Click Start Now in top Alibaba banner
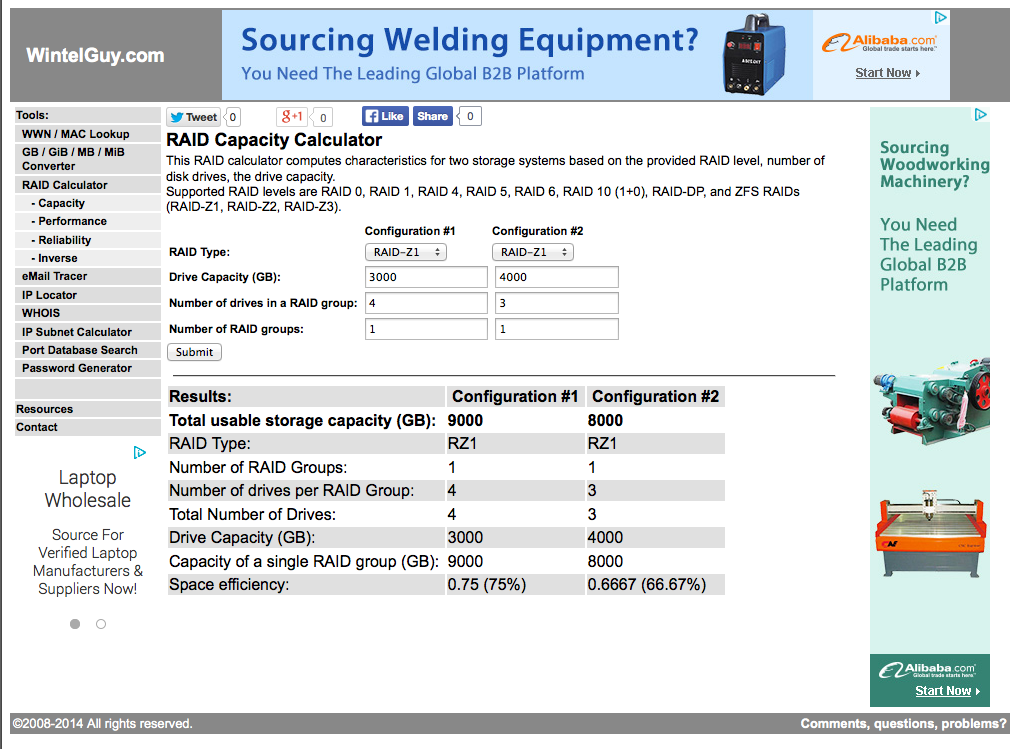1023x749 pixels. pos(887,73)
